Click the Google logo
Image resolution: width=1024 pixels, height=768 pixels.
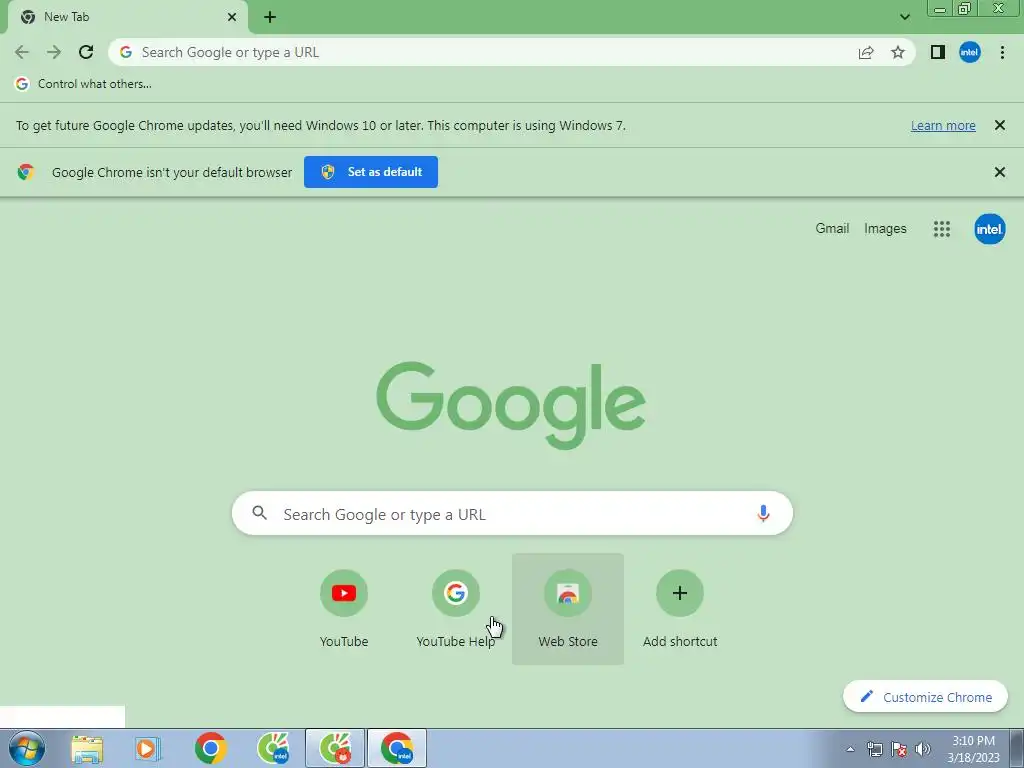[511, 405]
